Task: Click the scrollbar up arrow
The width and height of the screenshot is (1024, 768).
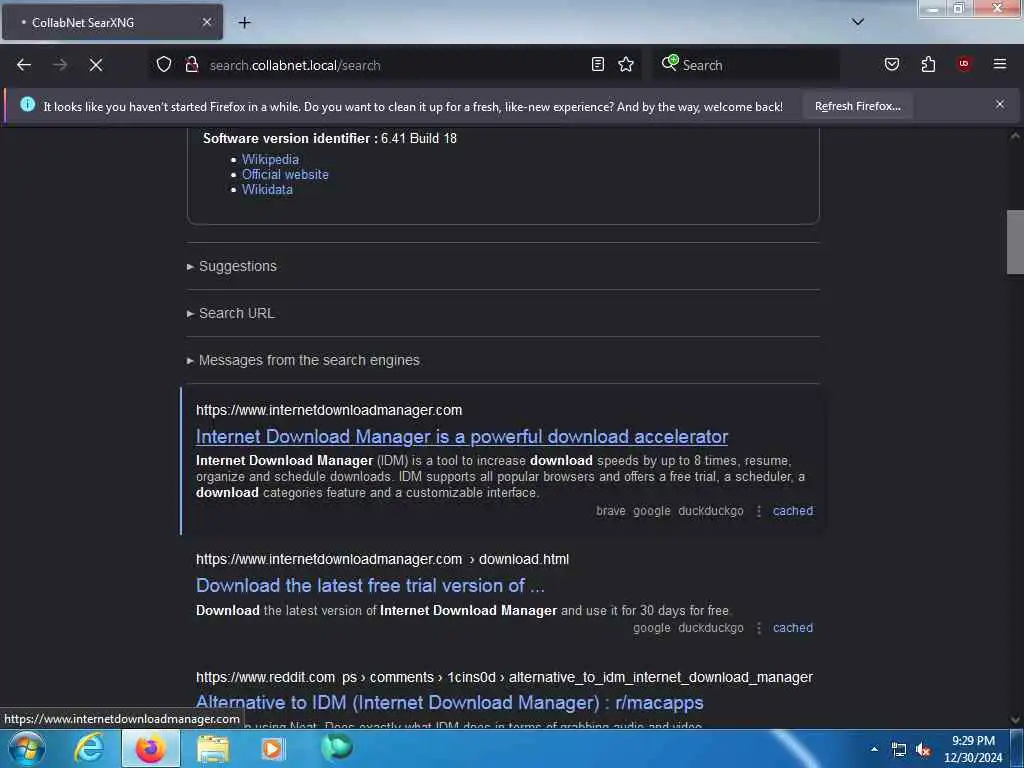Action: click(1015, 136)
